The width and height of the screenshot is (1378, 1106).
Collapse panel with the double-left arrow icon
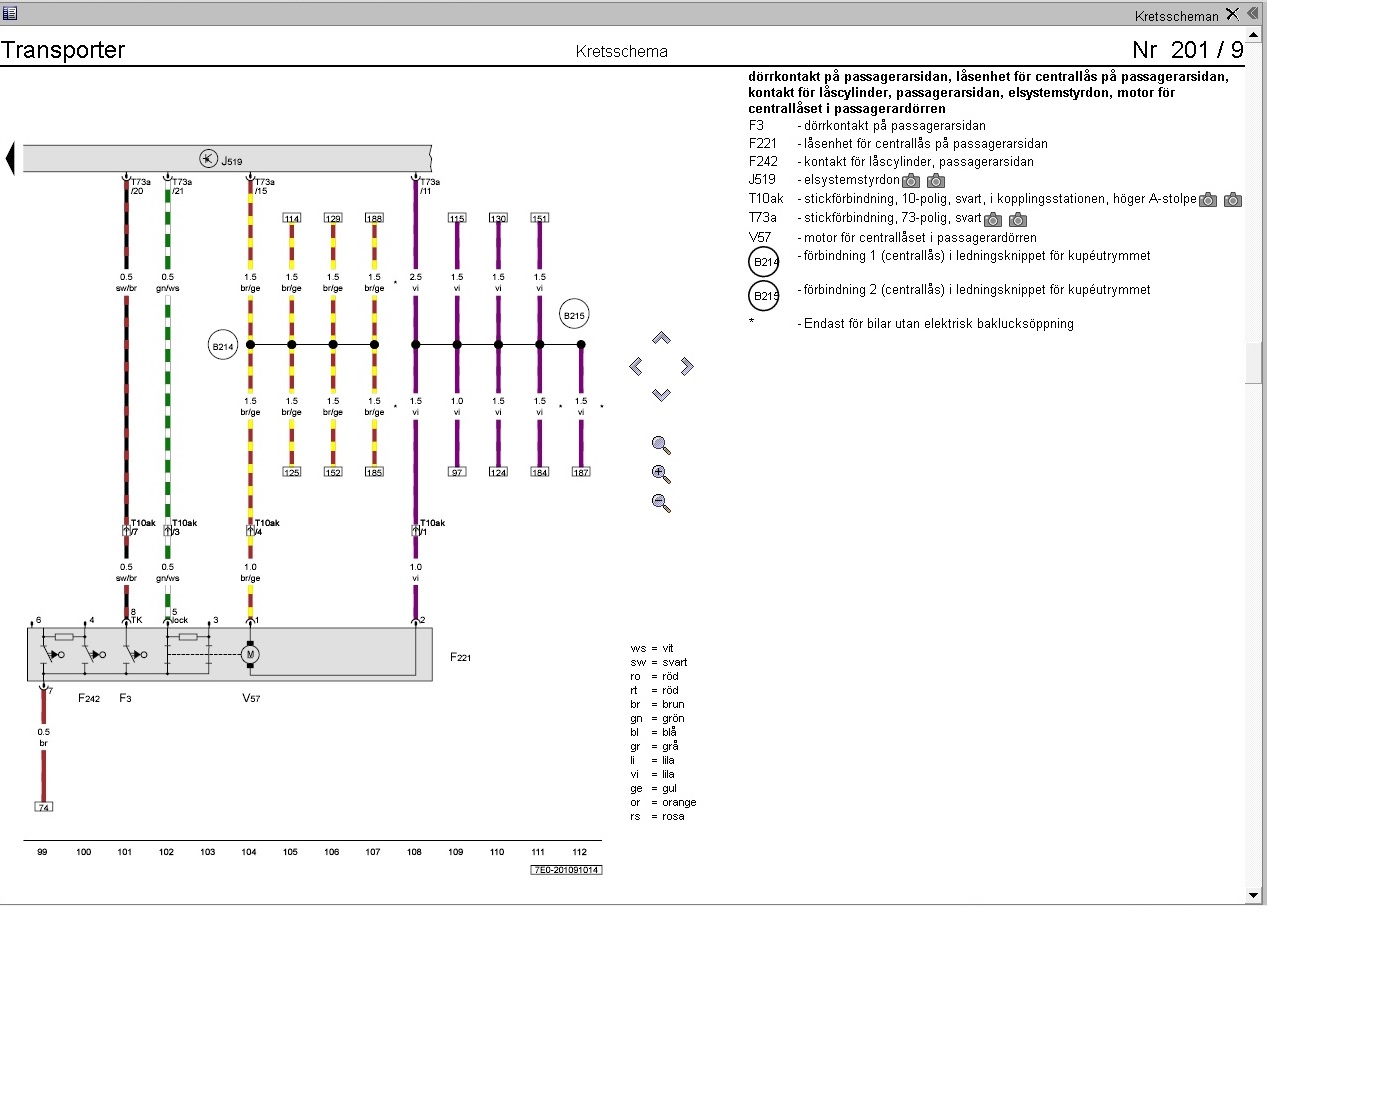(1252, 13)
